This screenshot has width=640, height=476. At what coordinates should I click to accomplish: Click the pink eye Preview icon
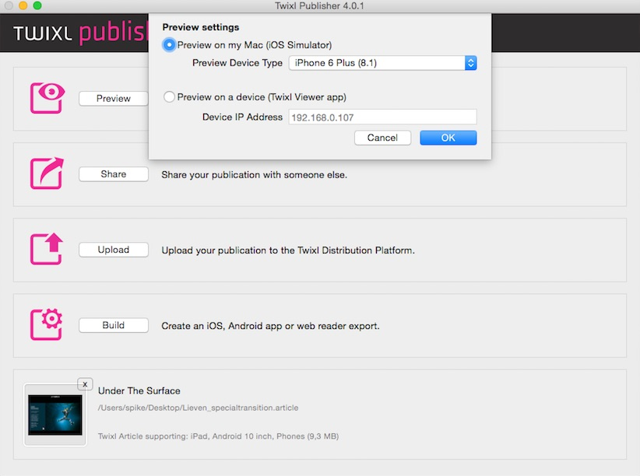click(x=47, y=98)
